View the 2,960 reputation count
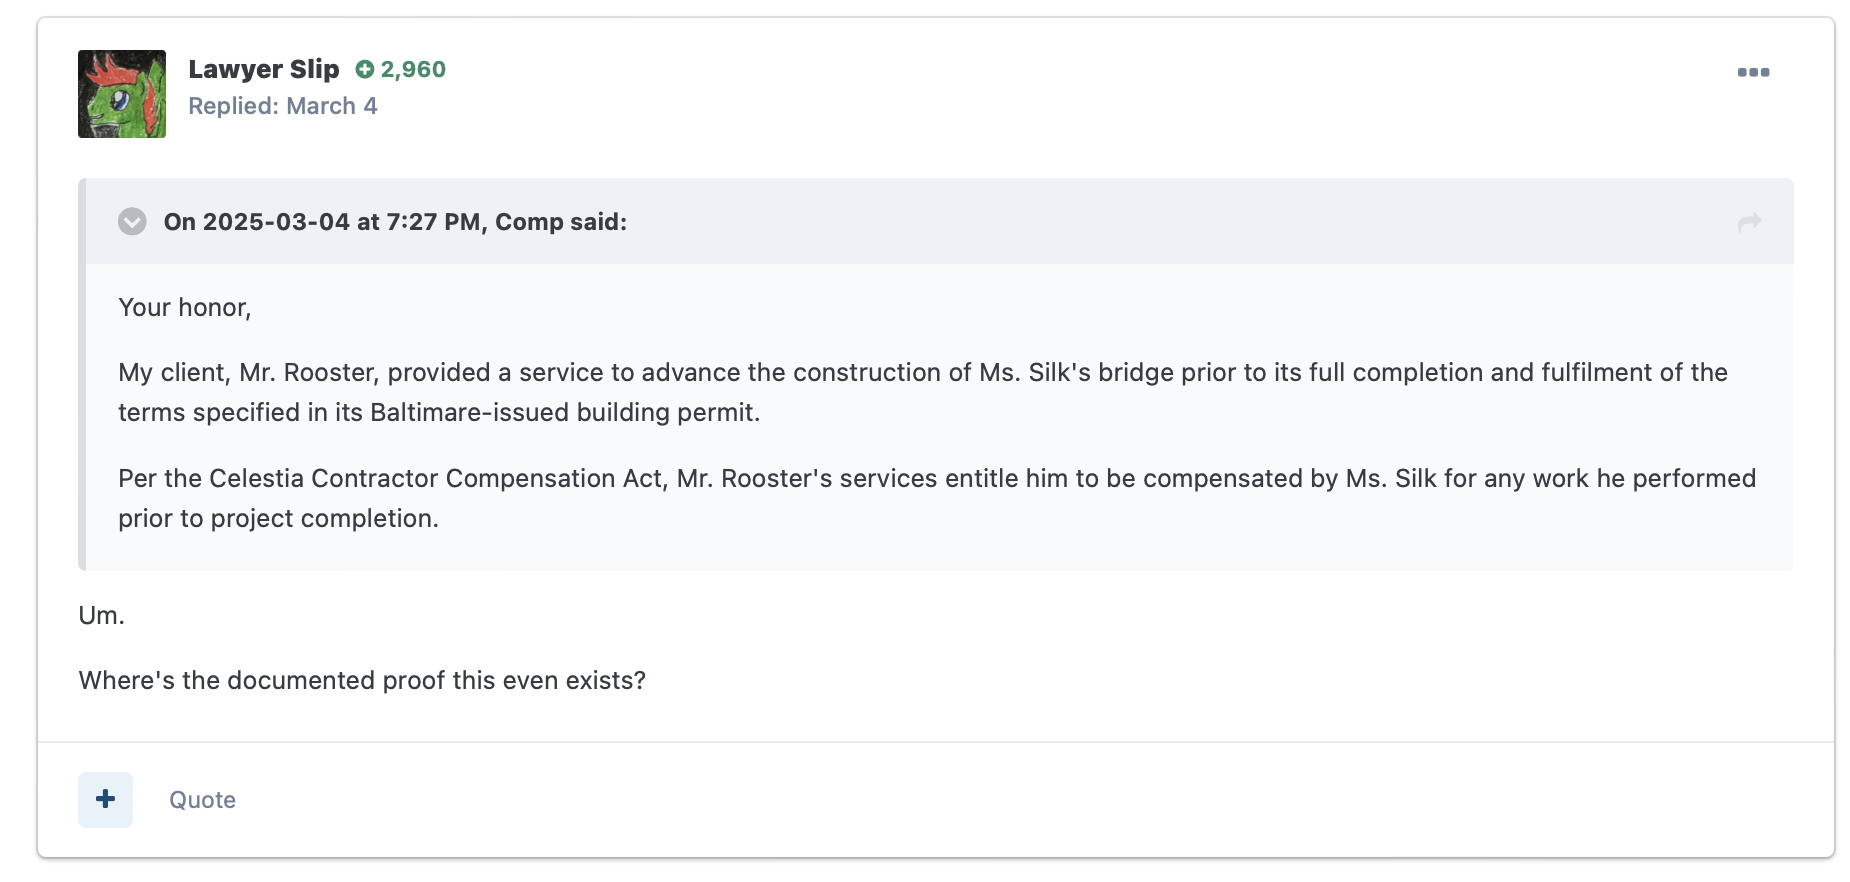The width and height of the screenshot is (1850, 882). (x=413, y=69)
